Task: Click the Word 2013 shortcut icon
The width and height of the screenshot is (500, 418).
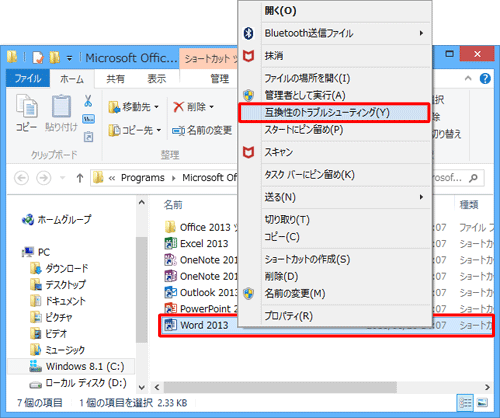Action: click(170, 325)
